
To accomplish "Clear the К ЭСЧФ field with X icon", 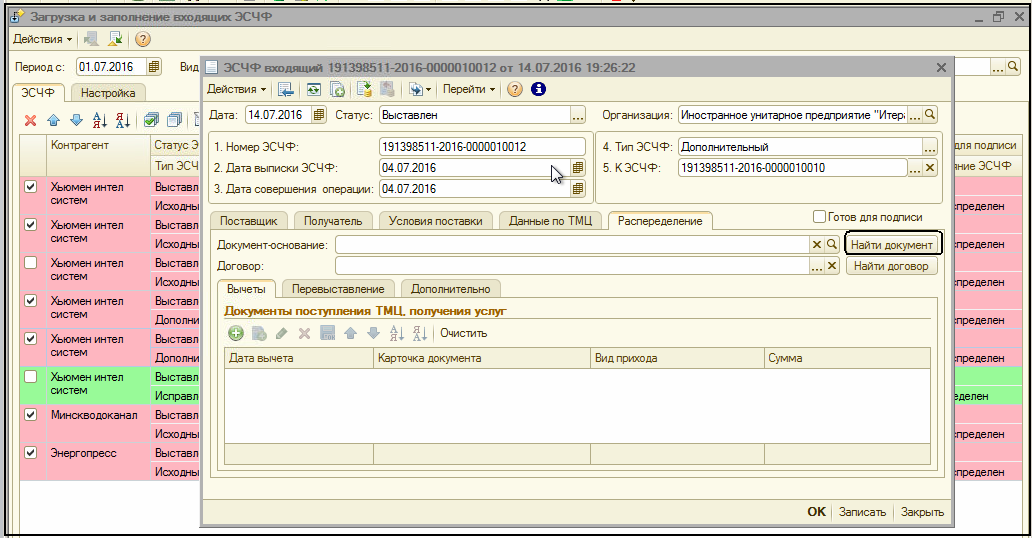I will click(x=930, y=168).
